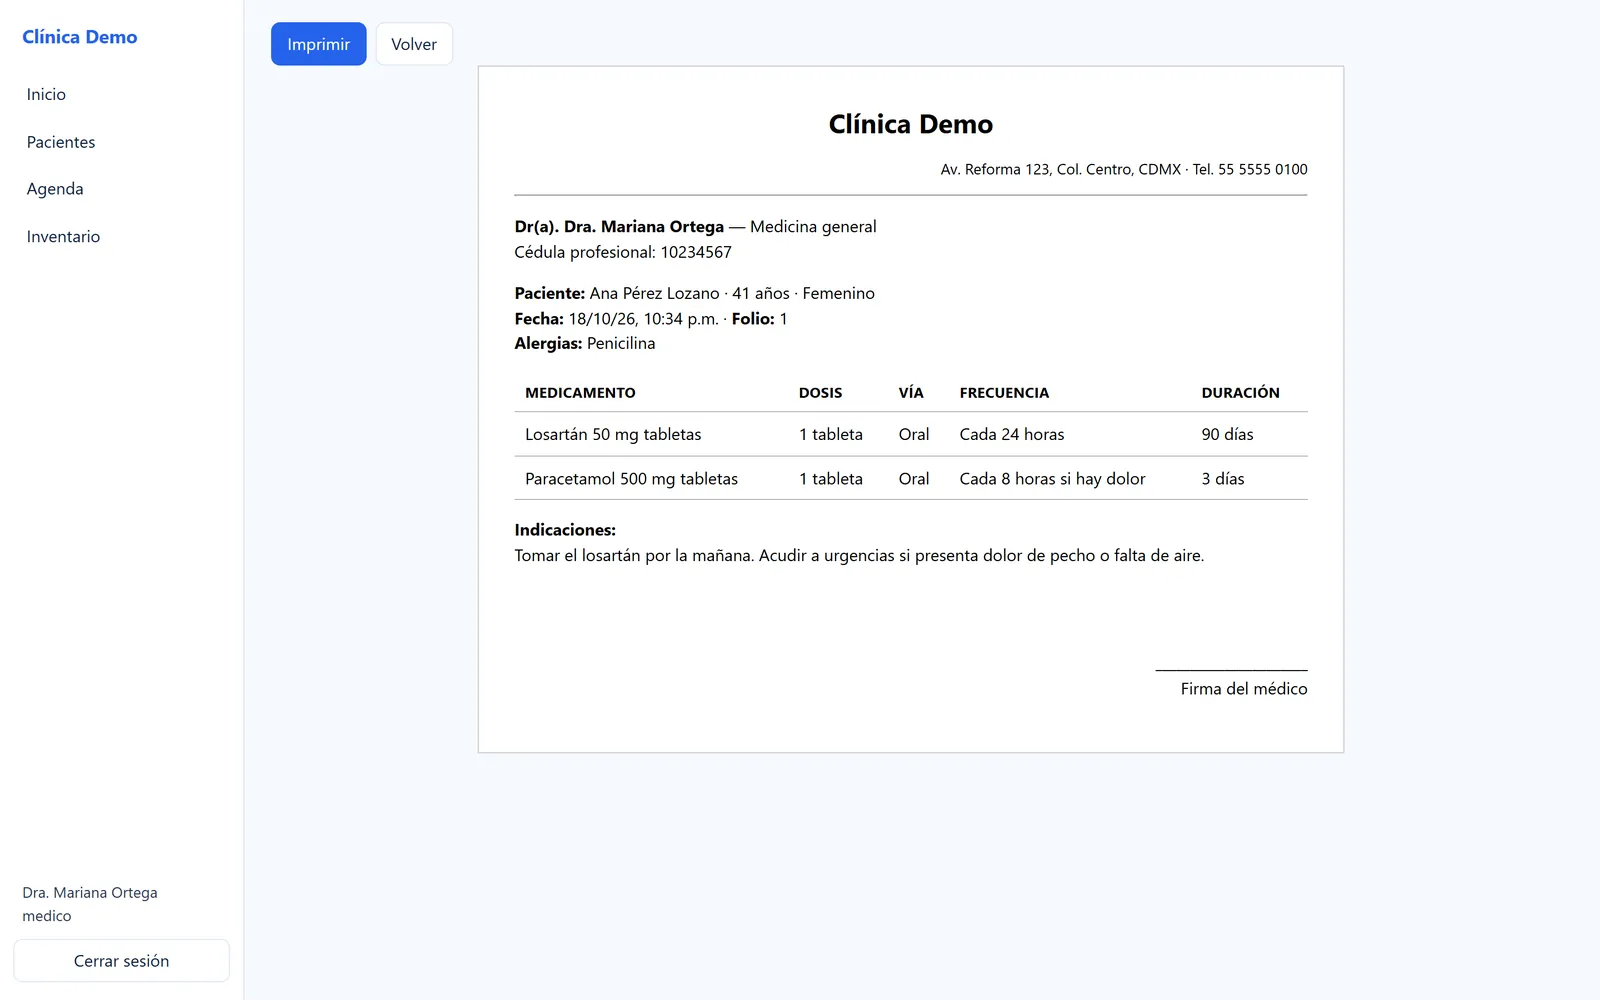1600x1000 pixels.
Task: Select Losartán 50 mg tabletas cell
Action: pyautogui.click(x=613, y=434)
